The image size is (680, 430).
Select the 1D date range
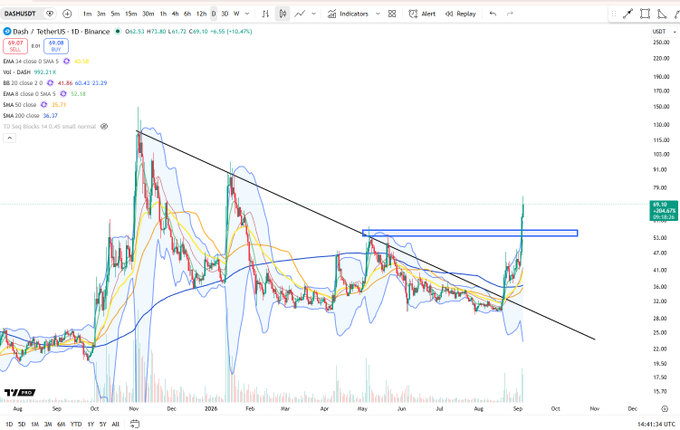[x=9, y=424]
